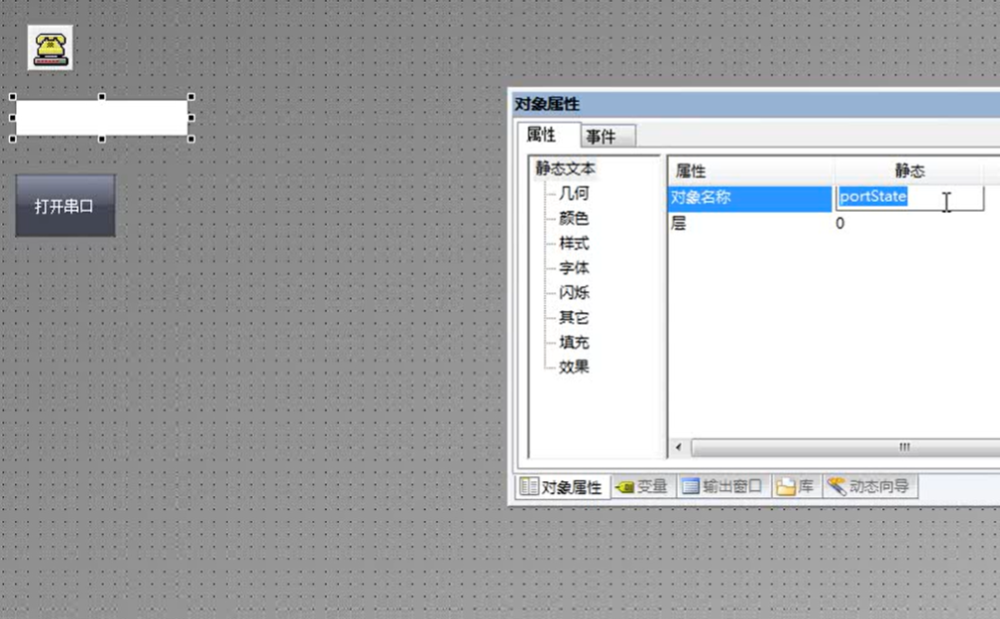Screen dimensions: 1000x619
Task: Switch to the 事件 (Events) tab
Action: point(601,136)
